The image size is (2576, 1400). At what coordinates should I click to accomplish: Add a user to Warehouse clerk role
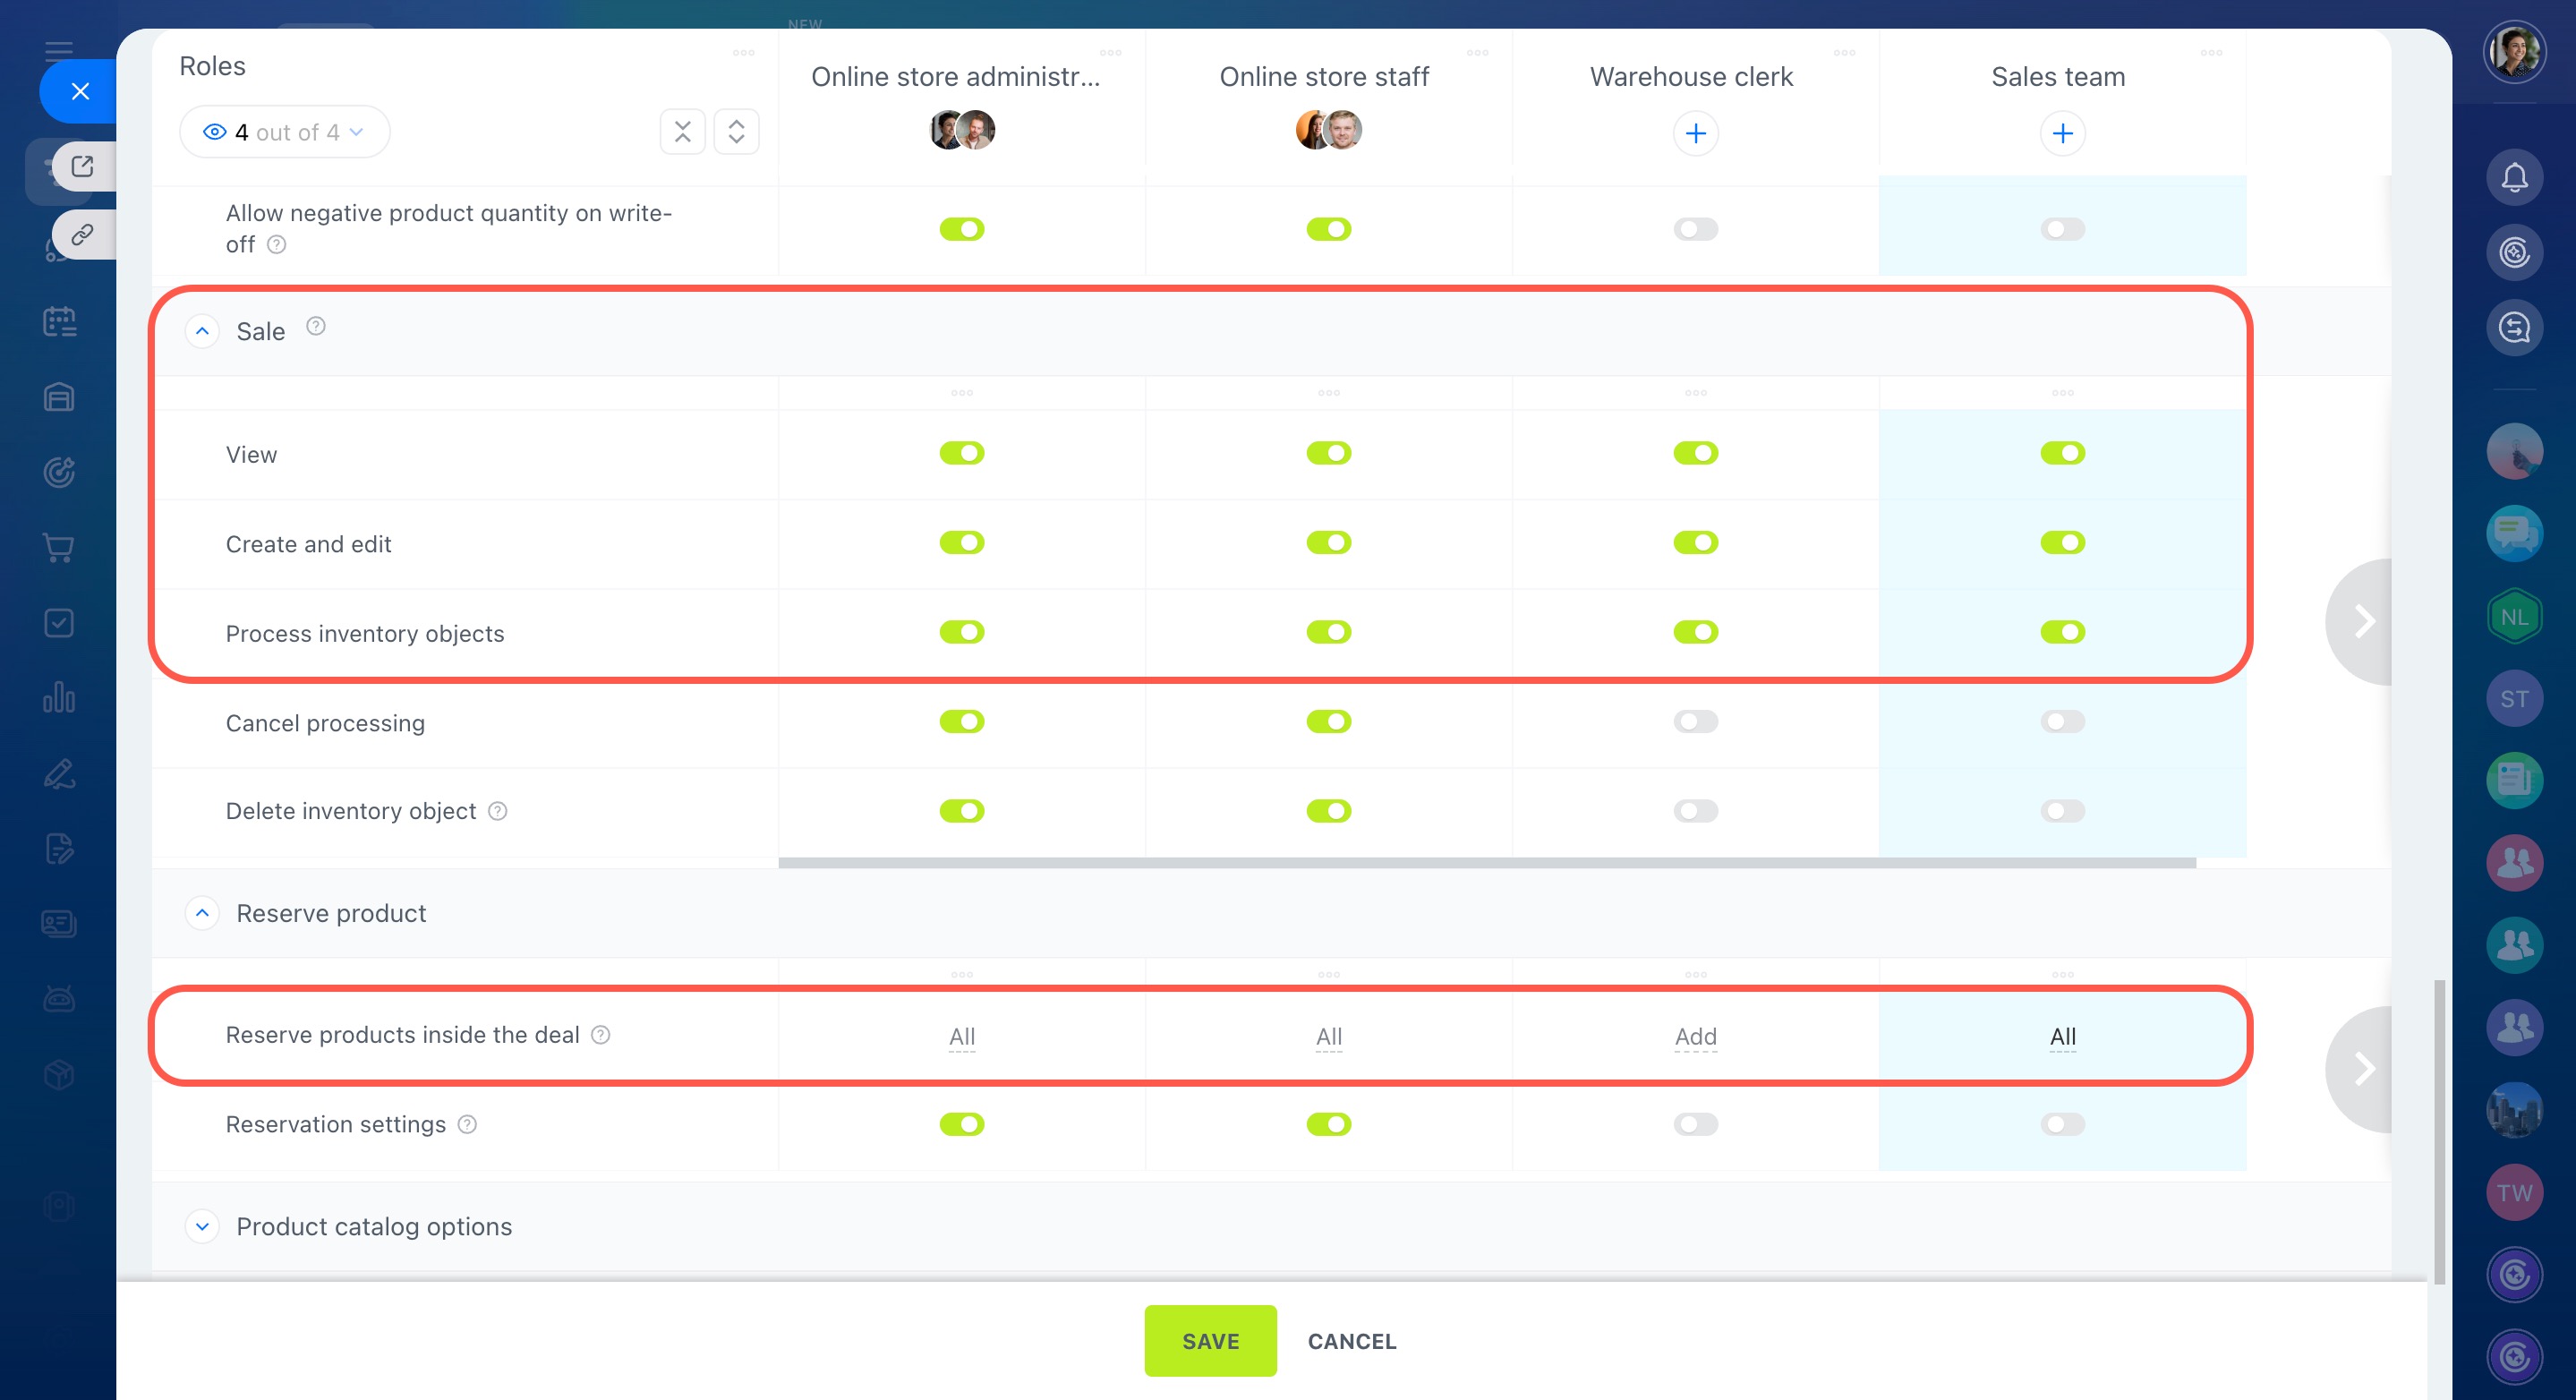point(1695,134)
